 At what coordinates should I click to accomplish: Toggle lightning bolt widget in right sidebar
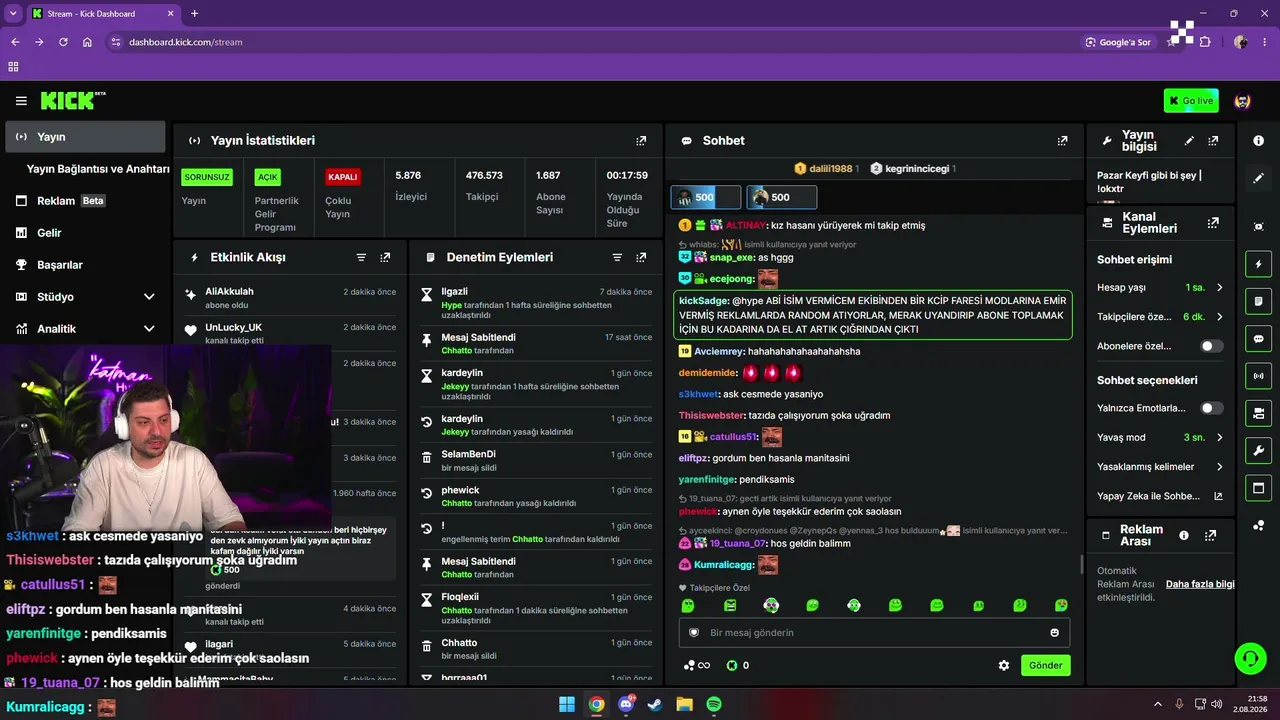click(x=1258, y=264)
